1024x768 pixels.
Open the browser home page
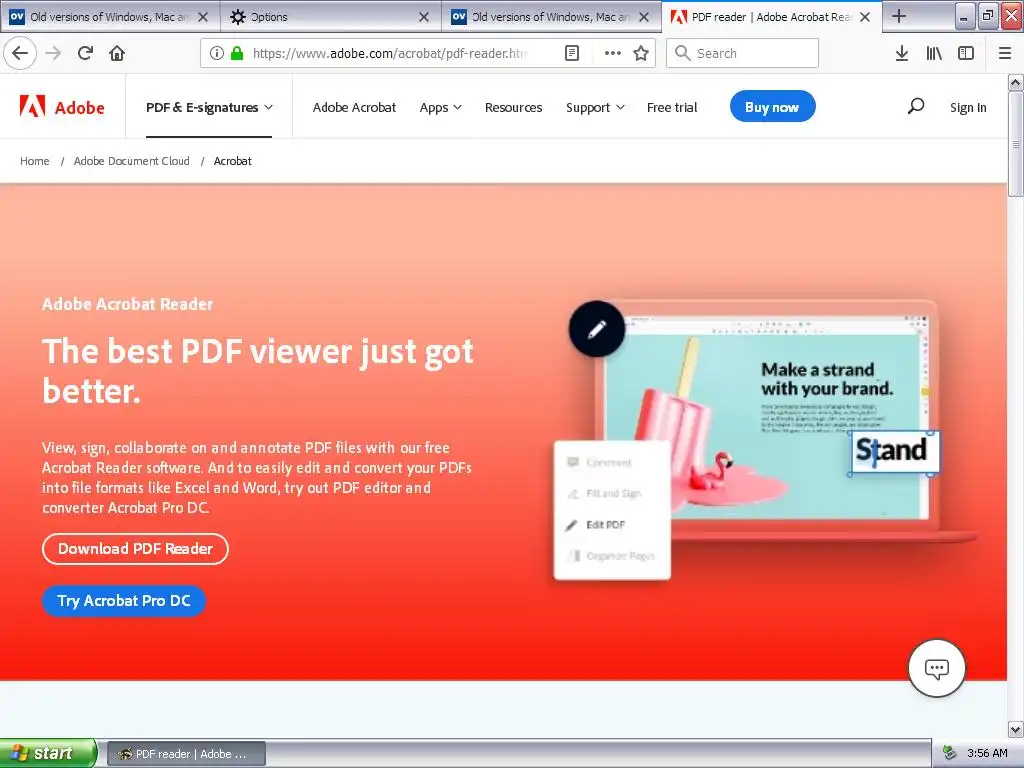(117, 53)
